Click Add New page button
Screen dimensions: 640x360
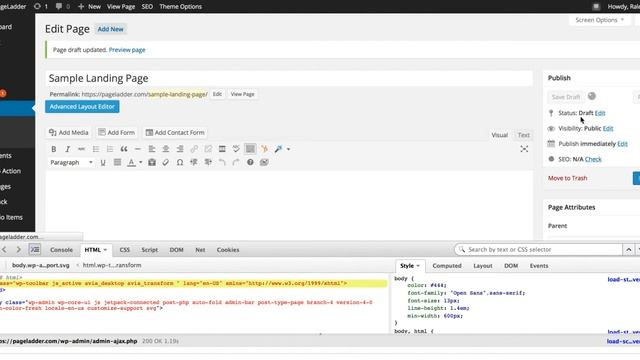pos(110,29)
